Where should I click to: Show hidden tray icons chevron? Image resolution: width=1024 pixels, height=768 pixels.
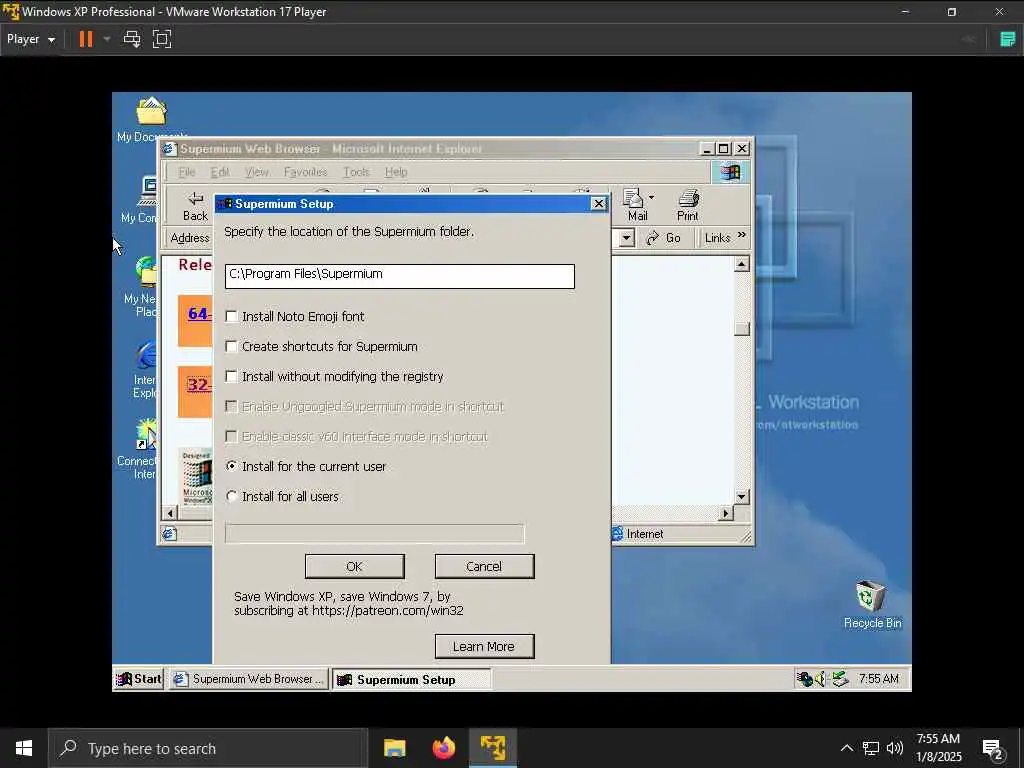pos(846,748)
